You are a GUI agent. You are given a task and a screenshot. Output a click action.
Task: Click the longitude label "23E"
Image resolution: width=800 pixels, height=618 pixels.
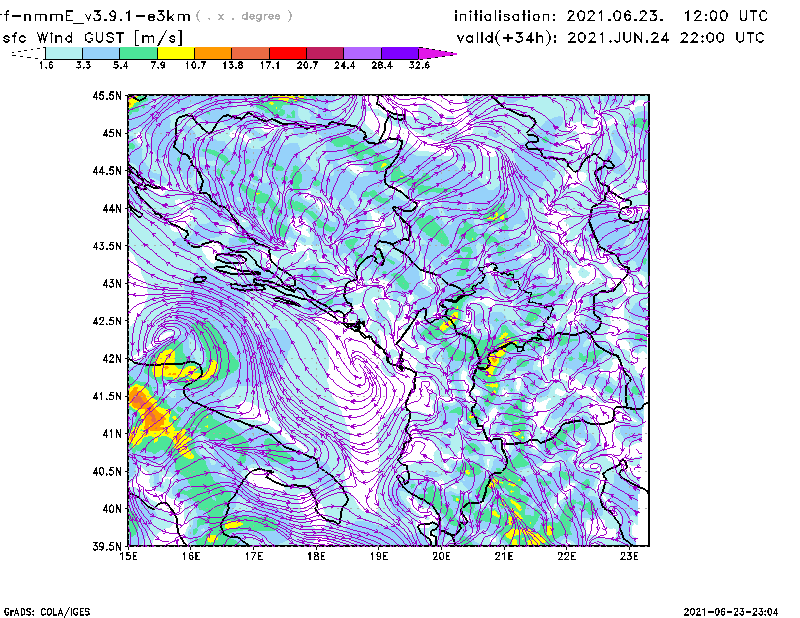click(x=629, y=556)
